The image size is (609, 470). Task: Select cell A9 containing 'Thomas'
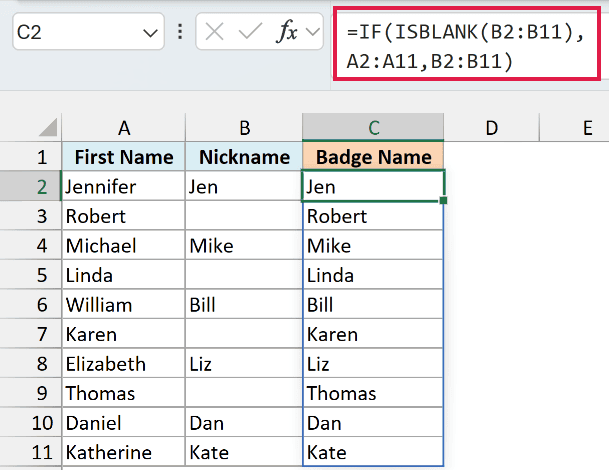pos(124,393)
